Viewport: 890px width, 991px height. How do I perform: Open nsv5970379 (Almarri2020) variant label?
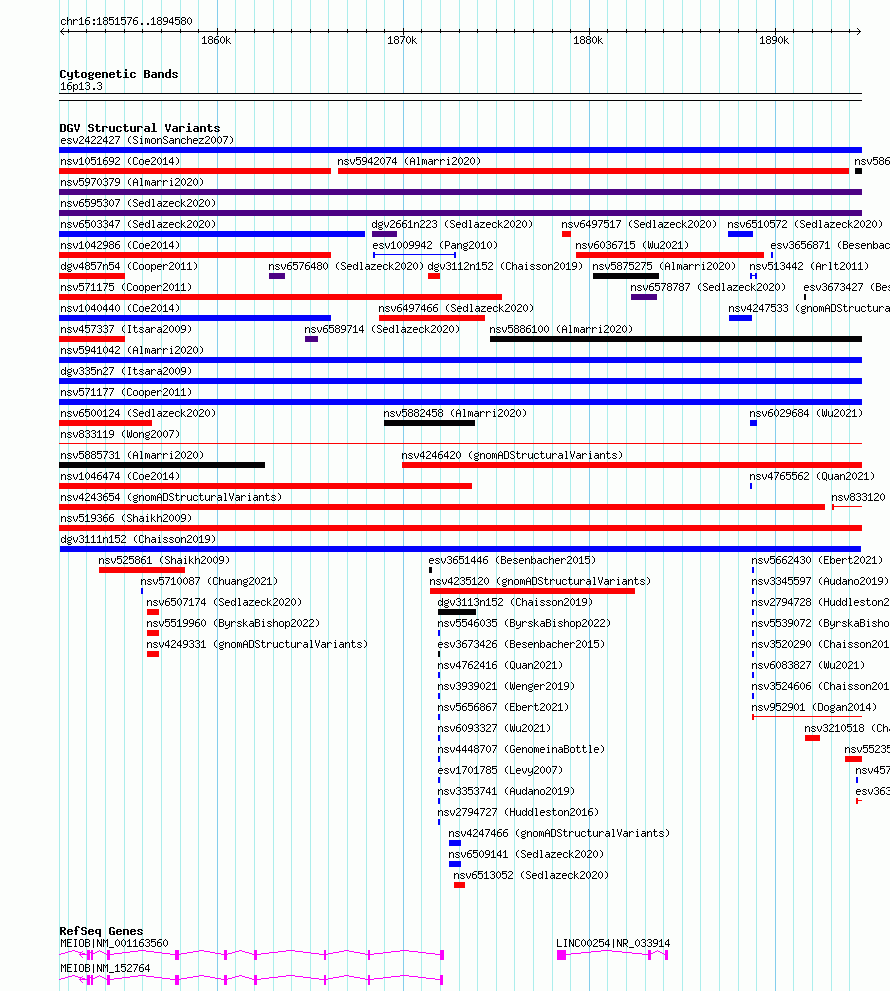click(x=132, y=182)
